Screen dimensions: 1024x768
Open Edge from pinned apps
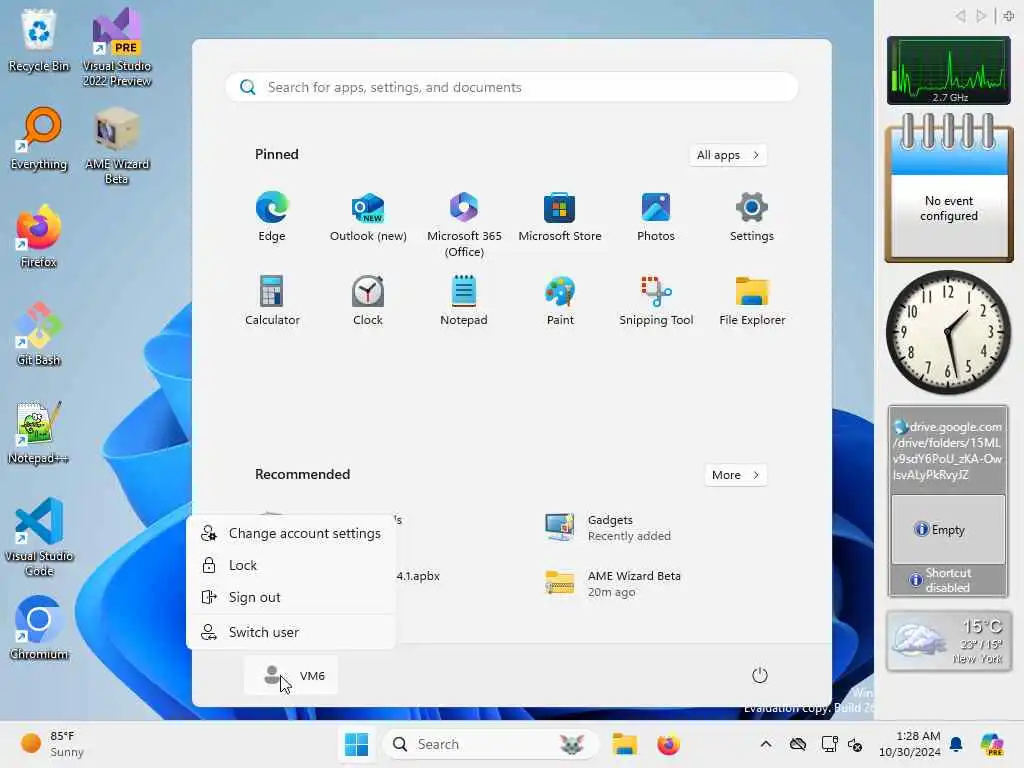(x=272, y=216)
